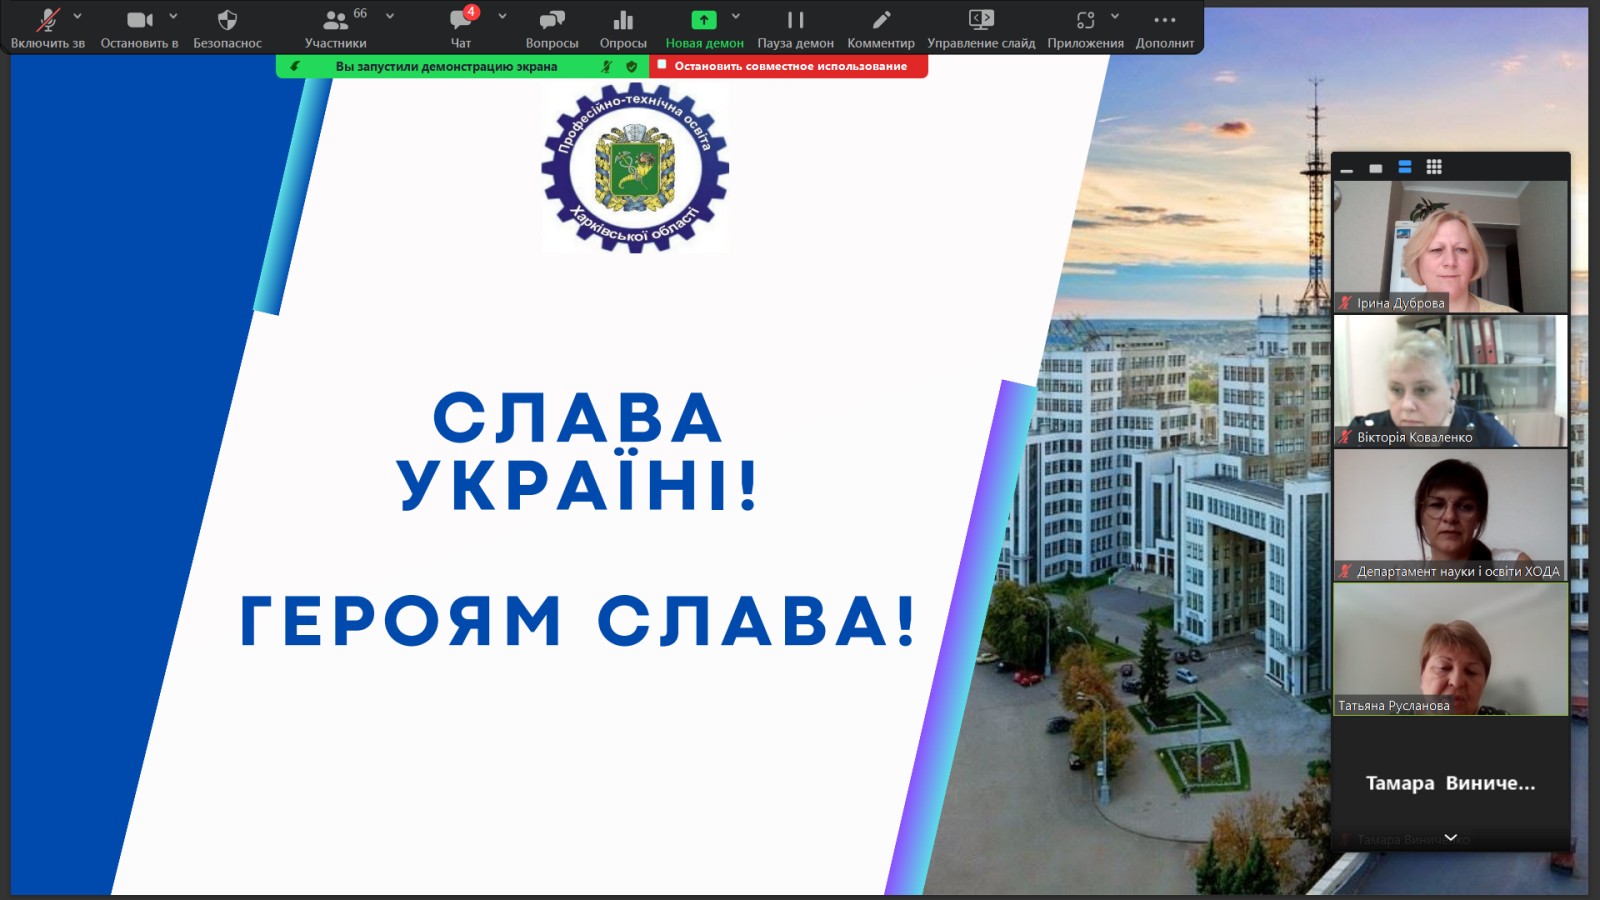
Task: Open the Дополнительно three-dots menu
Action: 1165,28
